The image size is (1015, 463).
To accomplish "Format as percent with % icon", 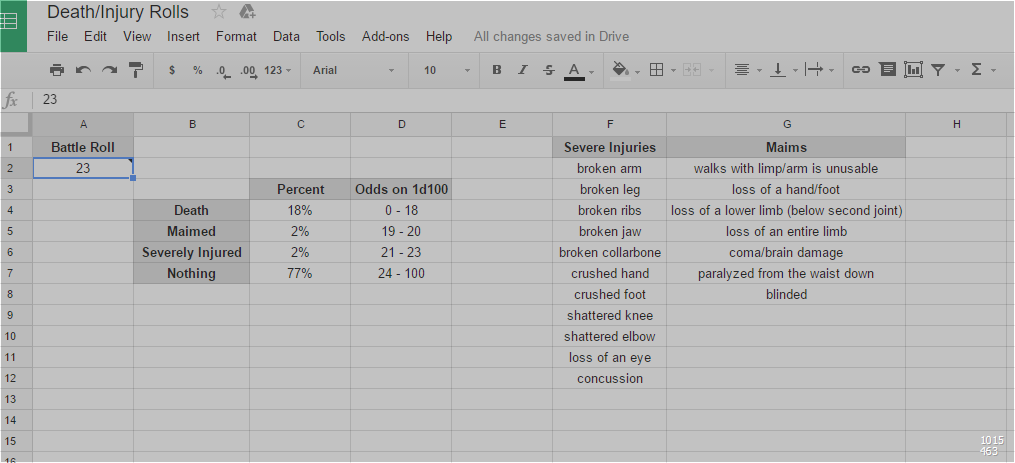I will tap(197, 70).
